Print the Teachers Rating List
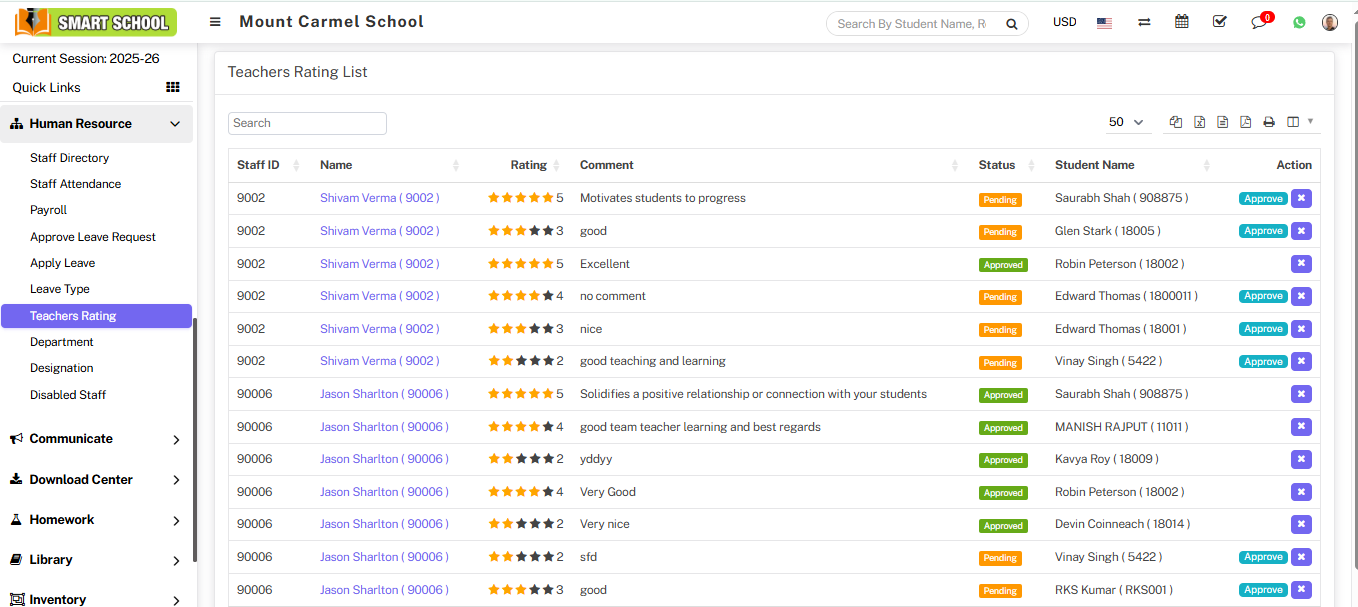The height and width of the screenshot is (607, 1358). pos(1268,121)
